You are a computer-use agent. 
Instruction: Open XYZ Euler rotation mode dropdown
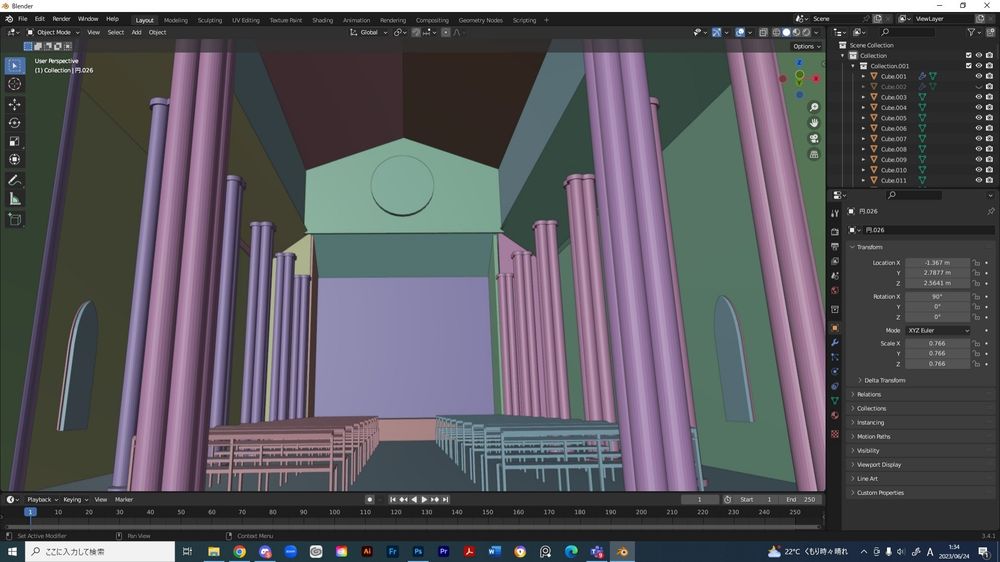(x=938, y=330)
